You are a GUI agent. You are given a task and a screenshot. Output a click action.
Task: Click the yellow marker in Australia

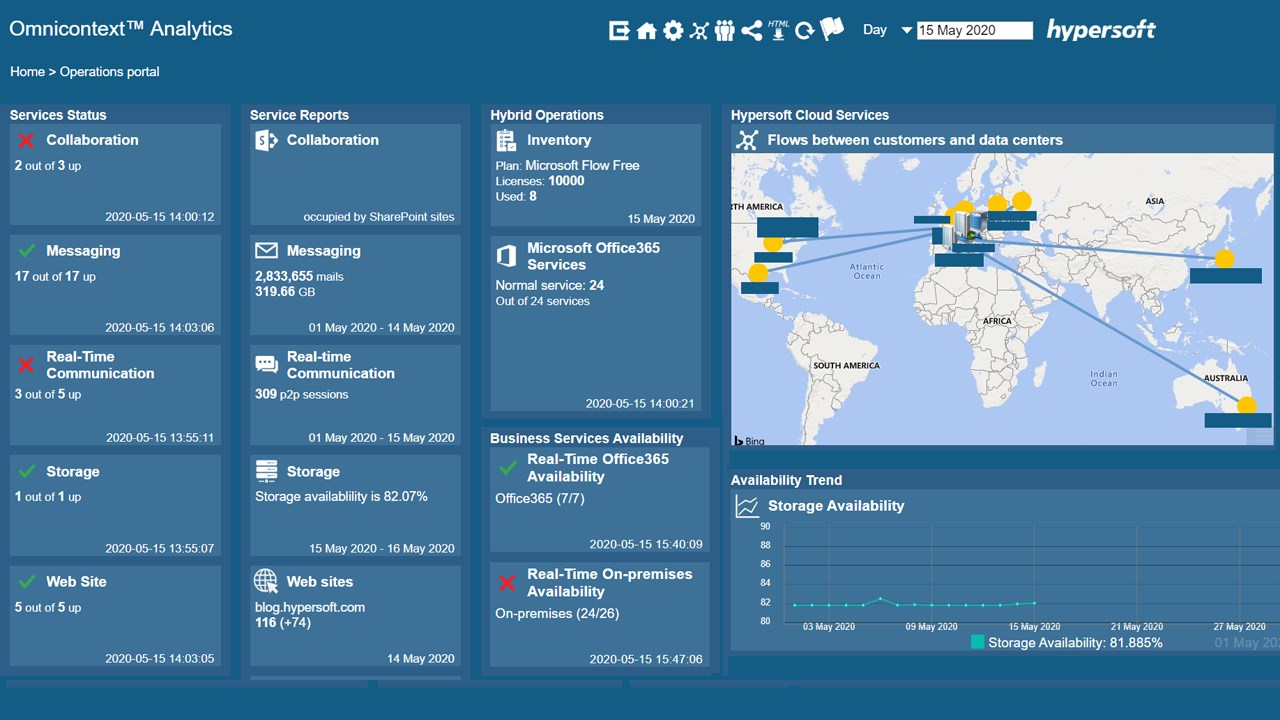[x=1246, y=405]
